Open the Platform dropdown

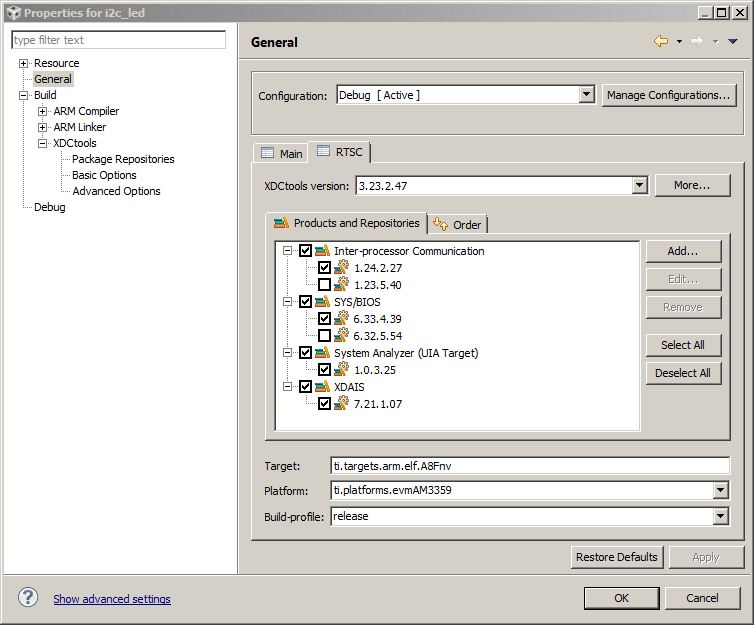[720, 490]
